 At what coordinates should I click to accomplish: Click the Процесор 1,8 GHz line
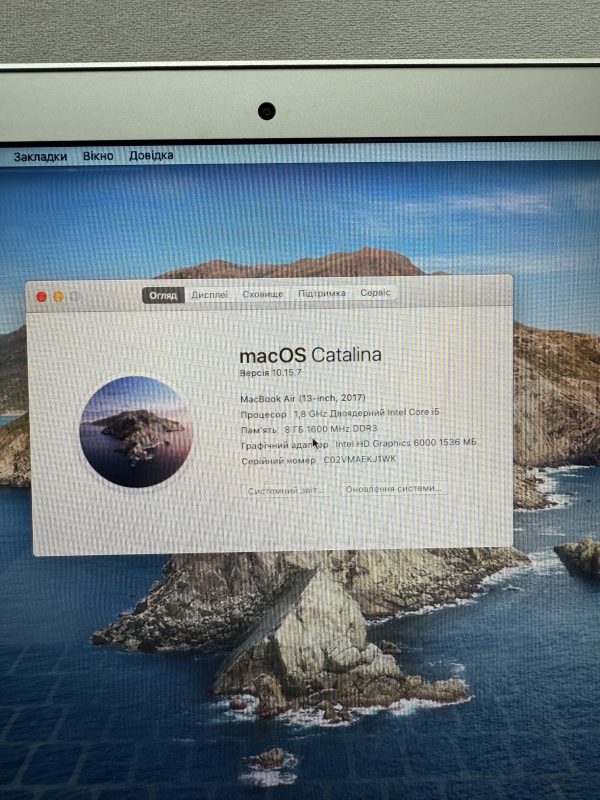click(x=340, y=413)
